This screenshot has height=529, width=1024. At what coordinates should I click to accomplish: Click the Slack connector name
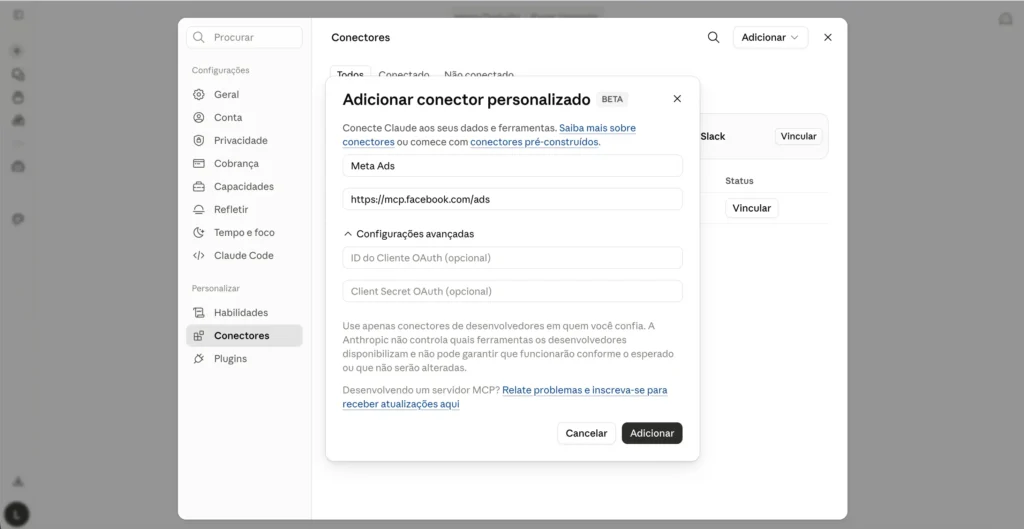click(x=712, y=136)
